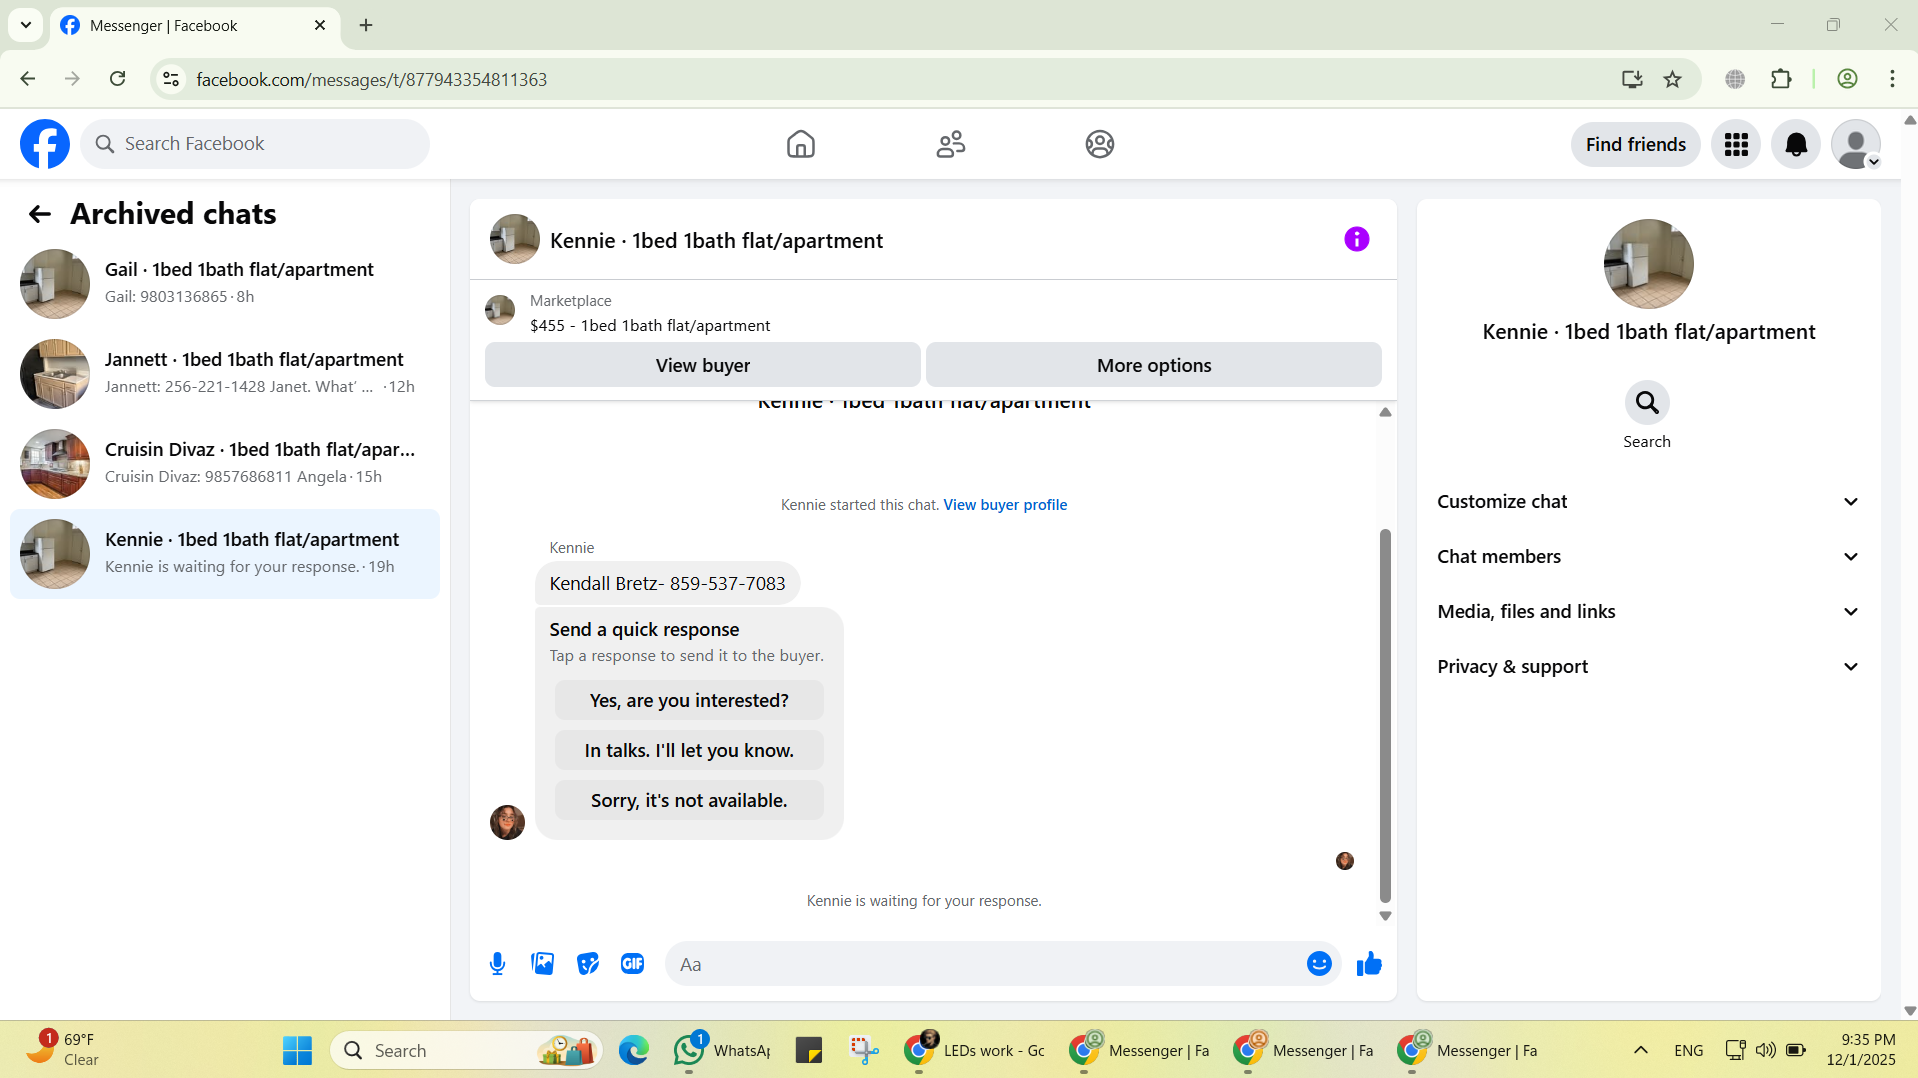Expand Media, files and links section

point(1648,612)
